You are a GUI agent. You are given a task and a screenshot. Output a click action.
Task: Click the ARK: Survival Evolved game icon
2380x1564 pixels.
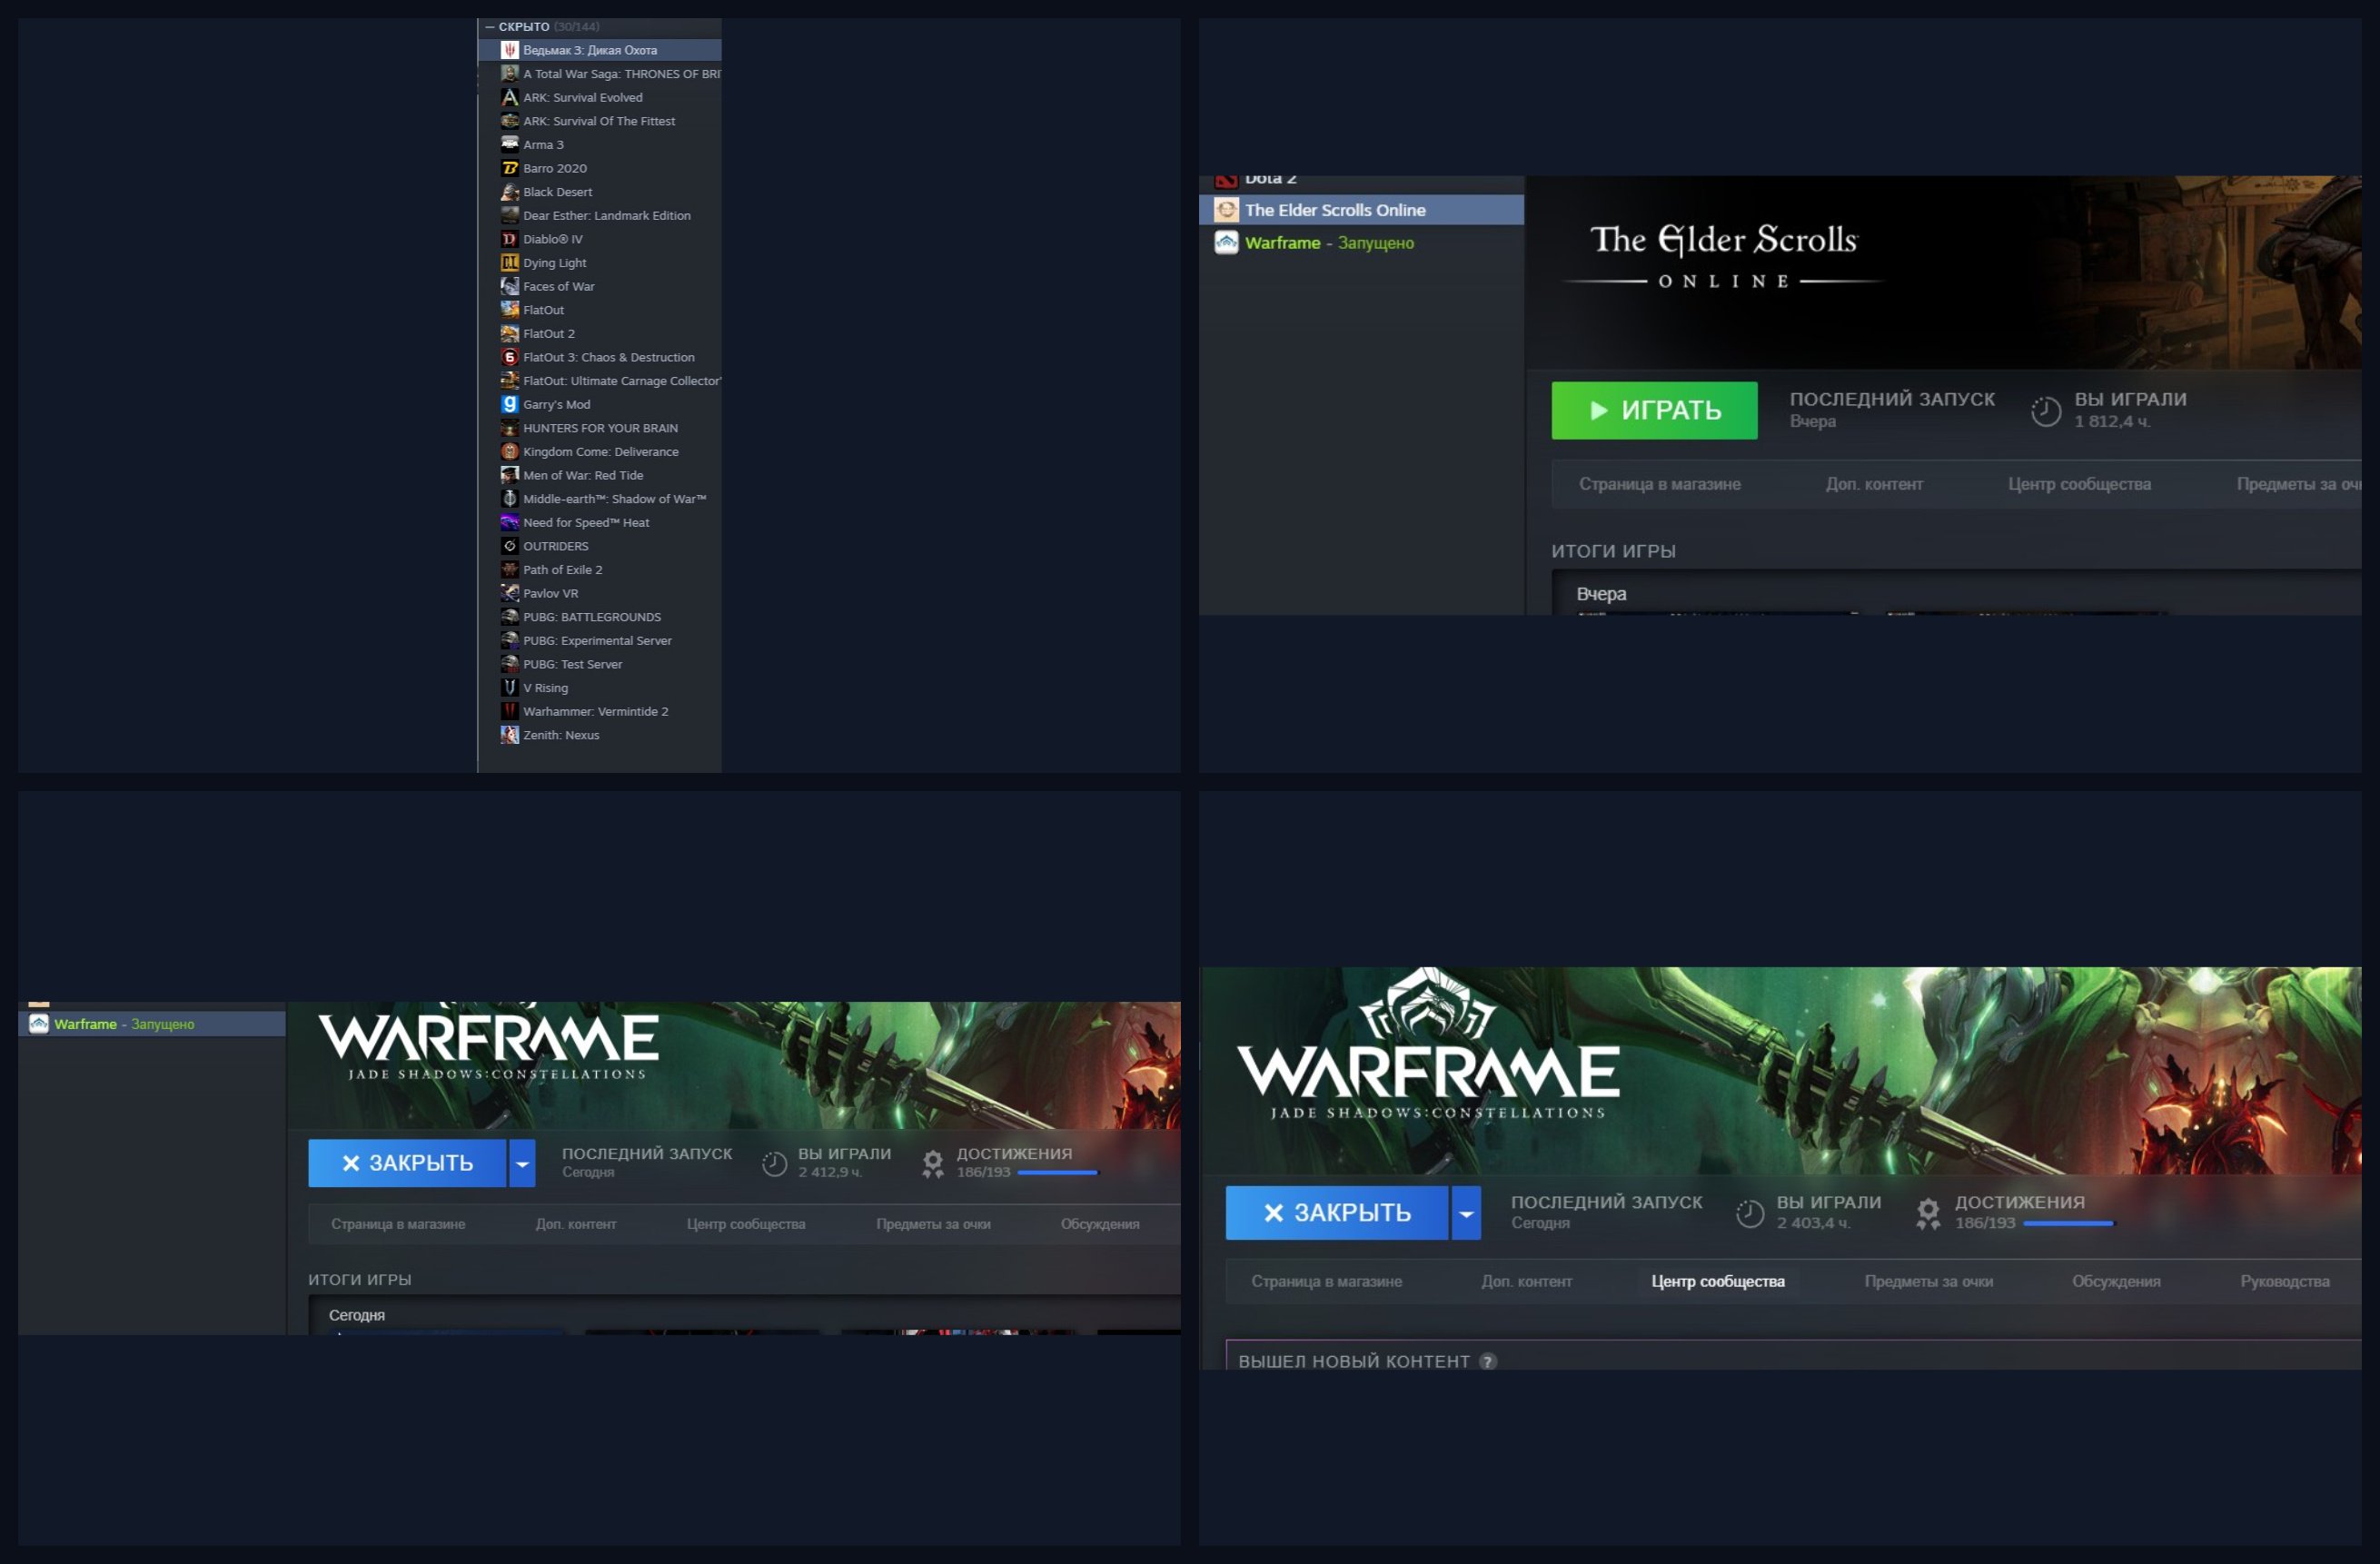(x=509, y=97)
